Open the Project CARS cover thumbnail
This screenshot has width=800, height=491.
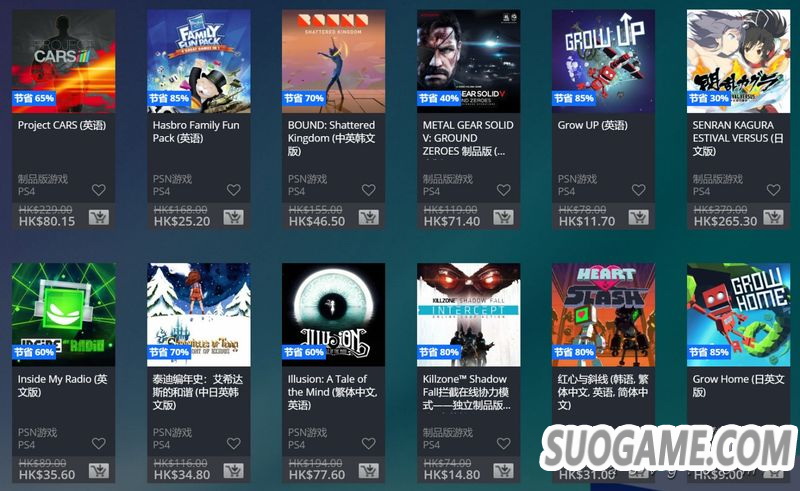[x=64, y=61]
